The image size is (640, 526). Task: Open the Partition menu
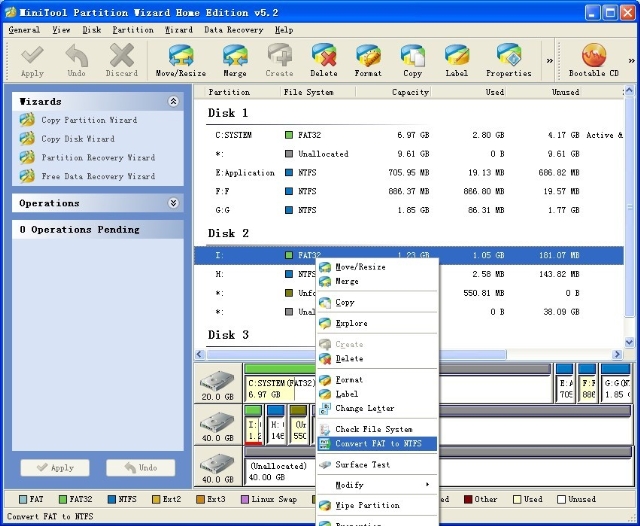pyautogui.click(x=133, y=30)
